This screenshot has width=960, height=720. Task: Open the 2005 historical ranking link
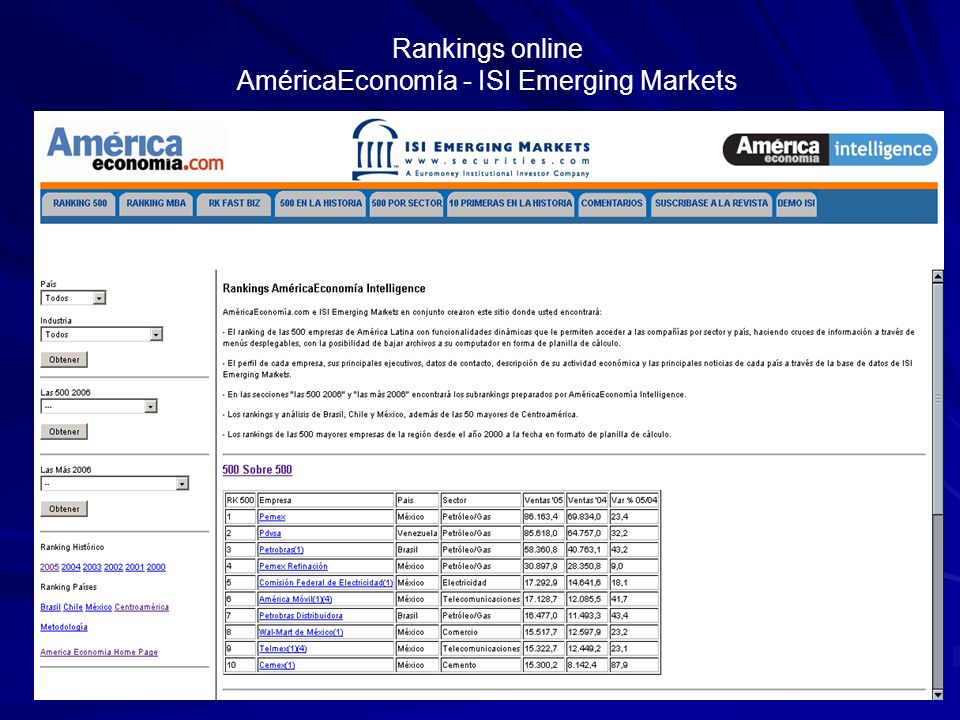49,568
